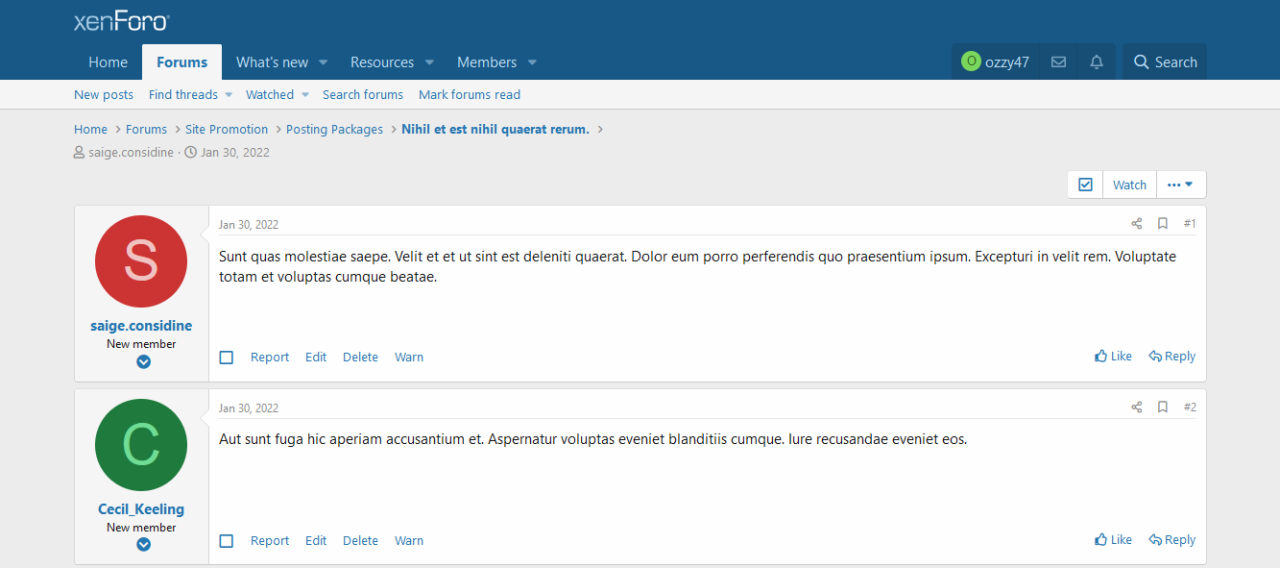Click the share icon on post #2
The width and height of the screenshot is (1280, 568).
pyautogui.click(x=1136, y=408)
